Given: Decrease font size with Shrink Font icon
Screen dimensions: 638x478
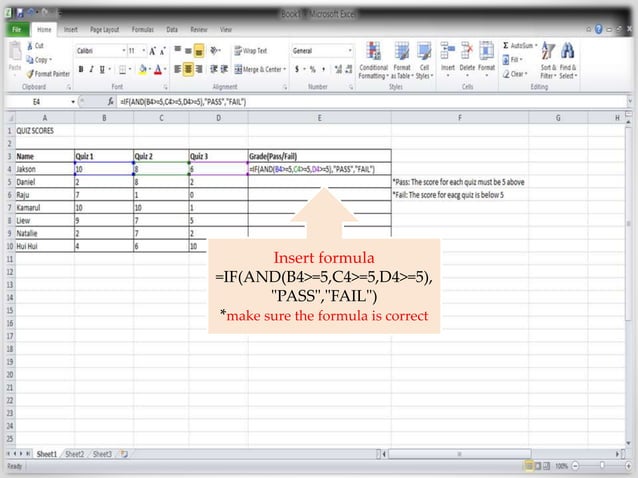Looking at the screenshot, I should (x=162, y=51).
